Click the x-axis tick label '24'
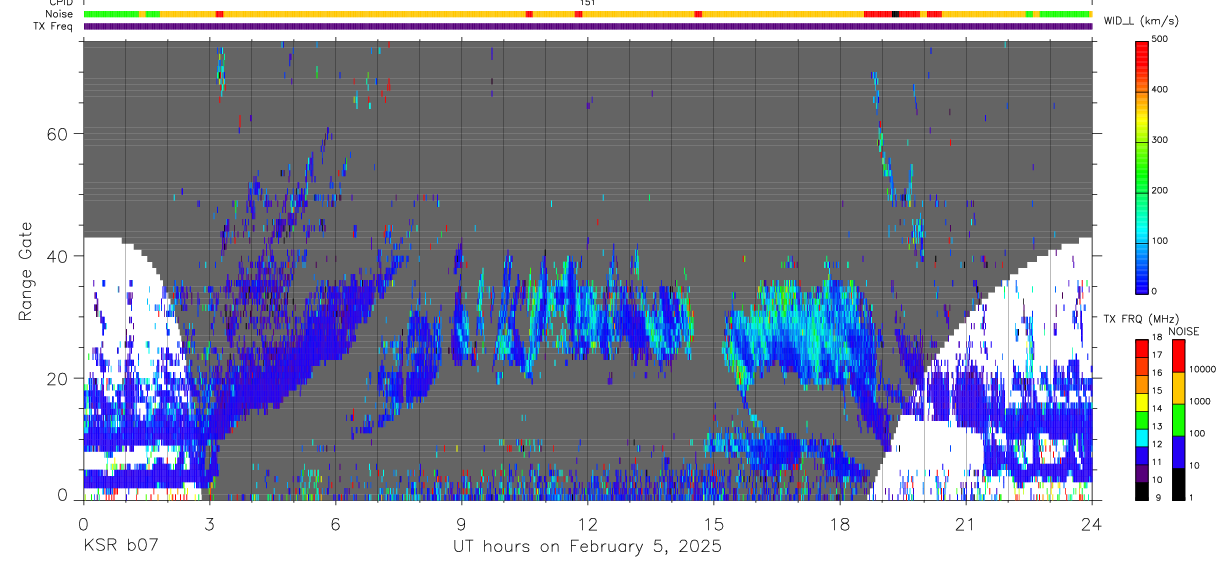 click(1091, 525)
